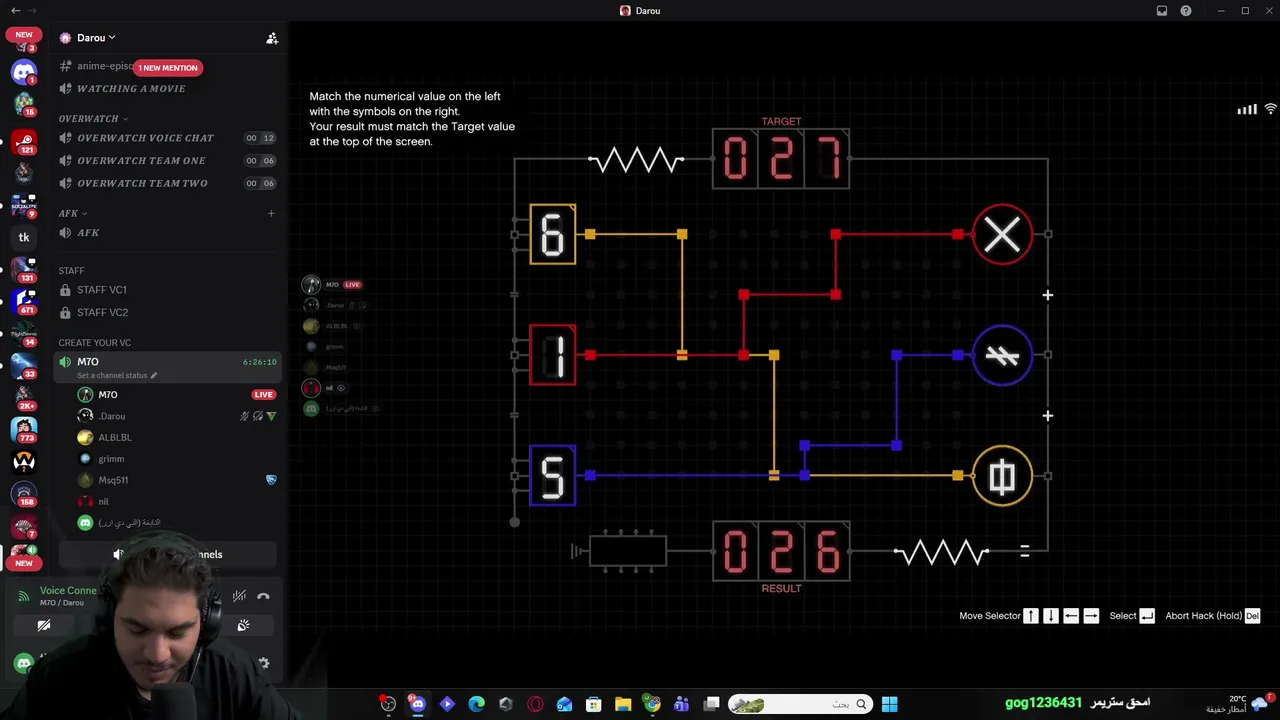Click the Move Selector right arrow key

[x=1091, y=616]
